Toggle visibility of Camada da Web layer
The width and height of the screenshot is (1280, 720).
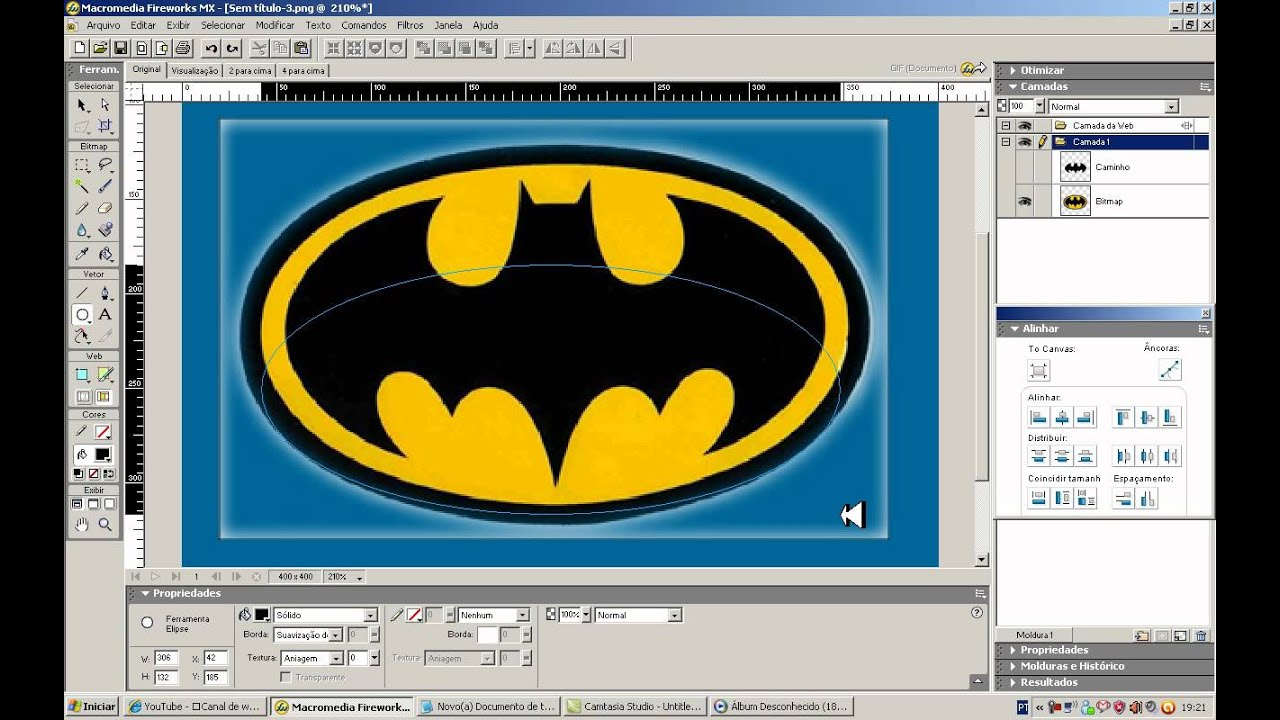1024,126
